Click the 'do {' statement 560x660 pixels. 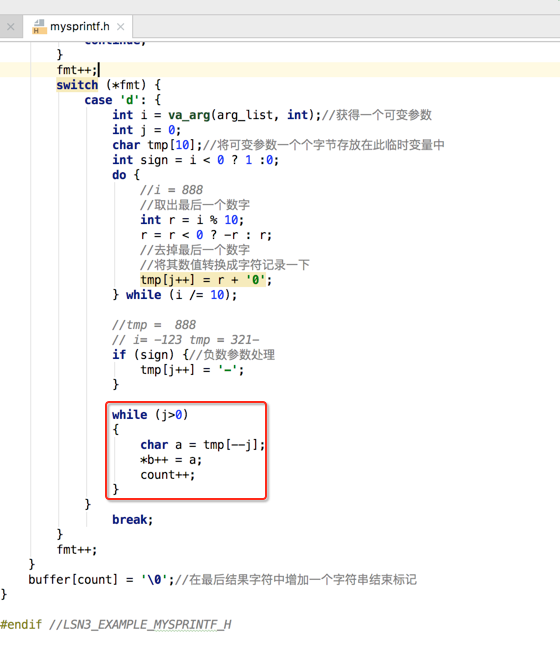coord(126,175)
